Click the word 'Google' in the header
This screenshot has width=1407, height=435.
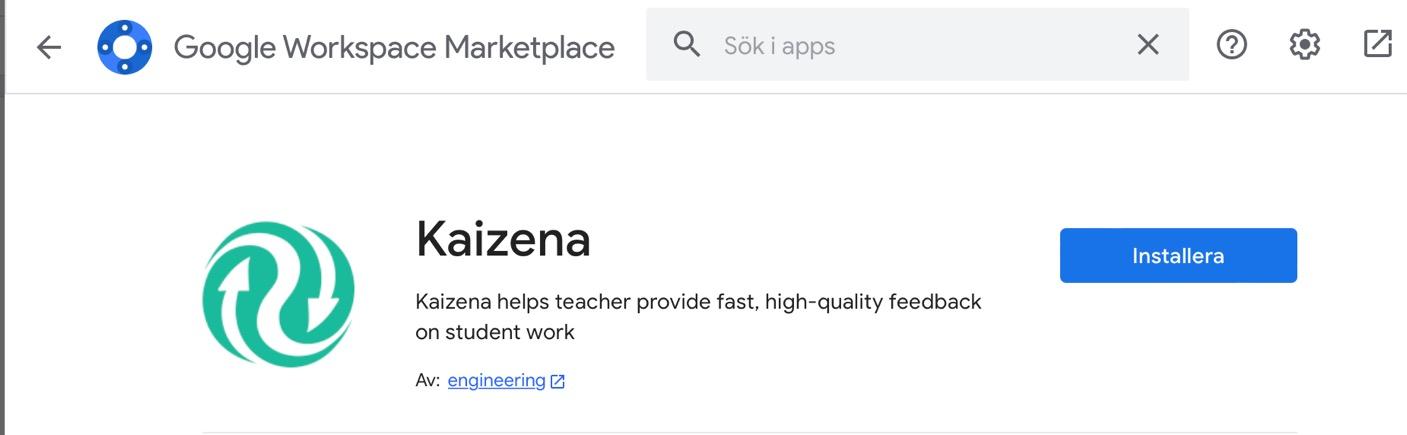click(224, 47)
